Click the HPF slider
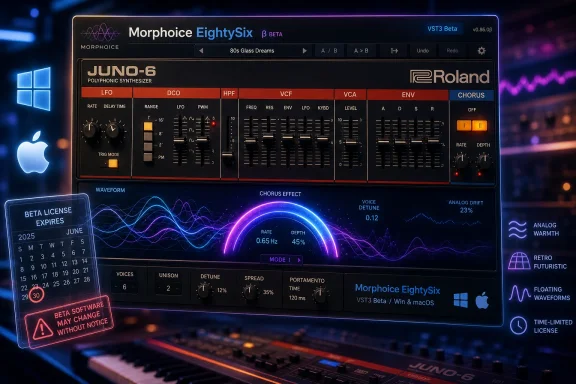576x384 pixels. [x=228, y=155]
